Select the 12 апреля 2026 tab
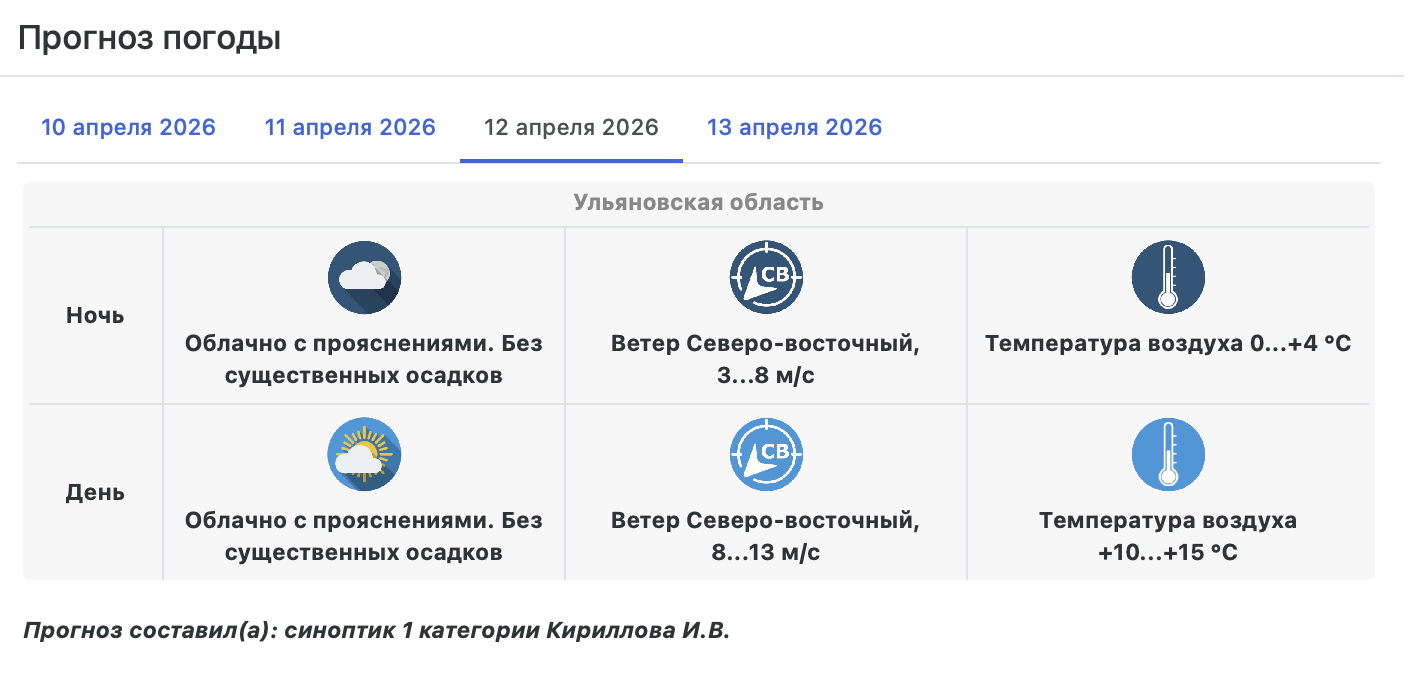 tap(571, 128)
